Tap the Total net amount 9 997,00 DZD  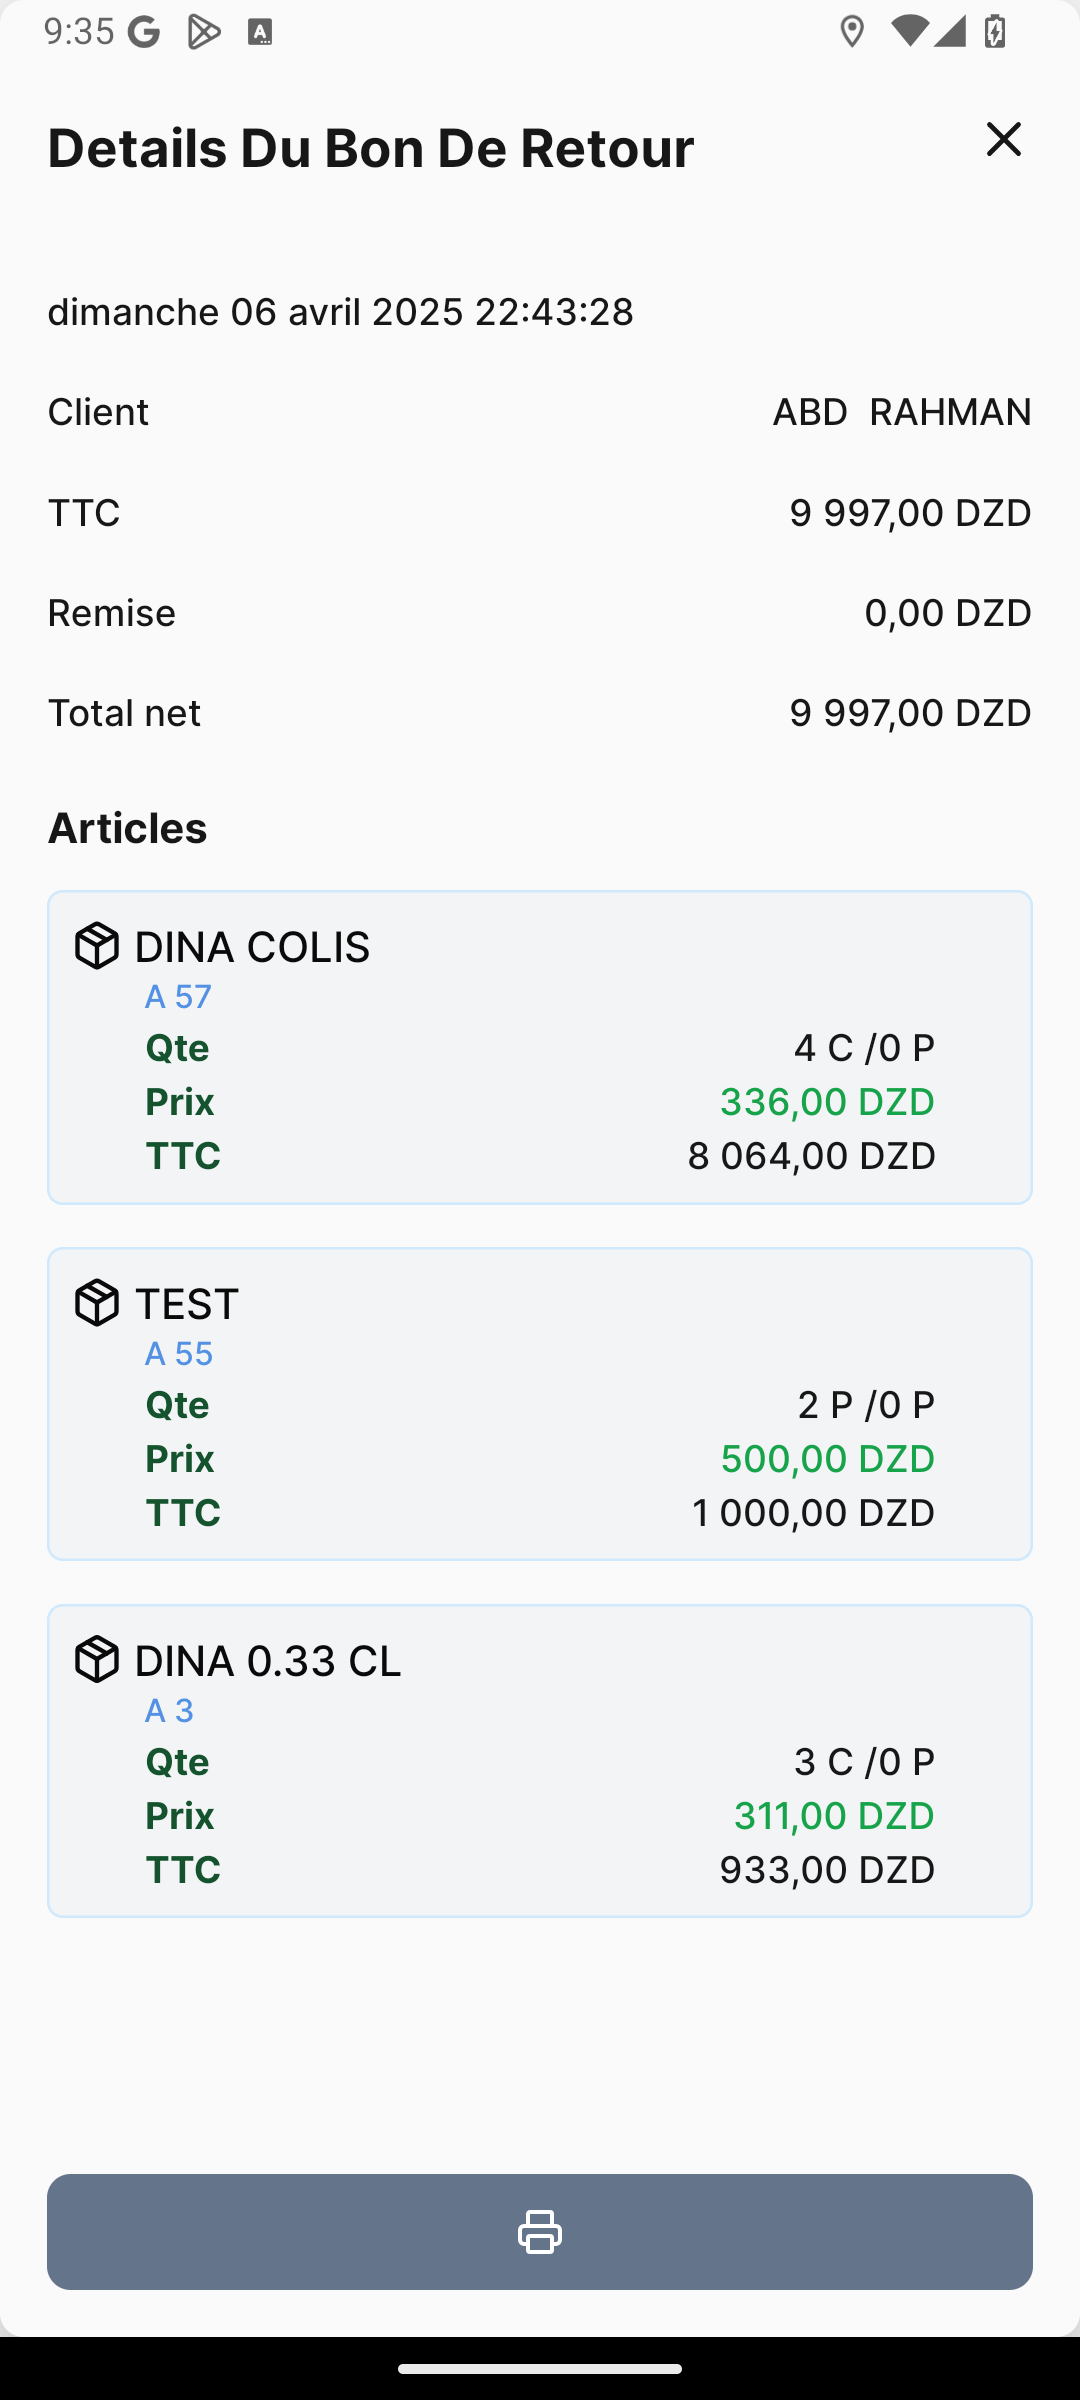(910, 713)
